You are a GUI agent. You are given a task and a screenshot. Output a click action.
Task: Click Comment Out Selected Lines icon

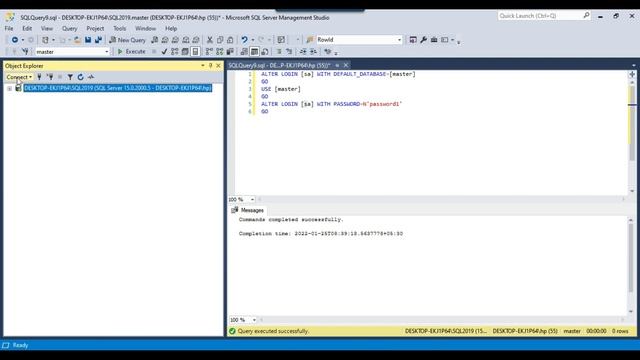click(279, 51)
